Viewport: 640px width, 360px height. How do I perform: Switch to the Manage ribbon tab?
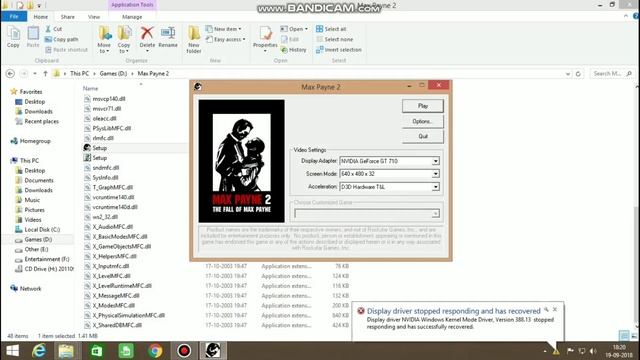pyautogui.click(x=132, y=17)
